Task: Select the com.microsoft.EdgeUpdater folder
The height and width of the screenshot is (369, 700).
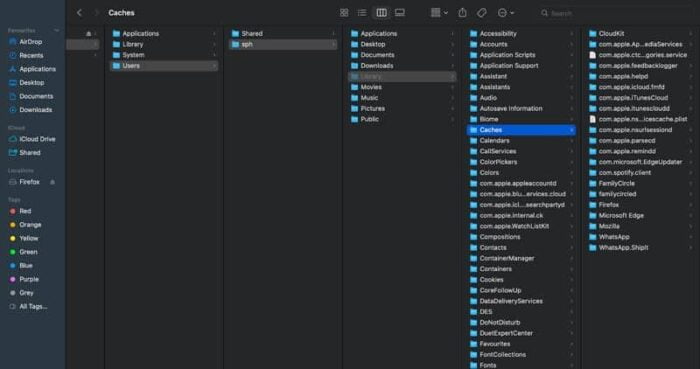Action: pos(641,162)
